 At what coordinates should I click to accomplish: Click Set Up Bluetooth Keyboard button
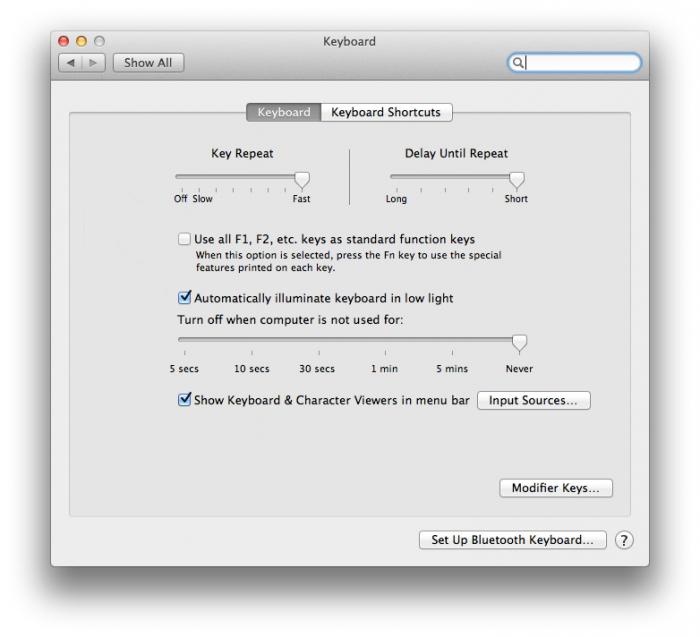[512, 540]
